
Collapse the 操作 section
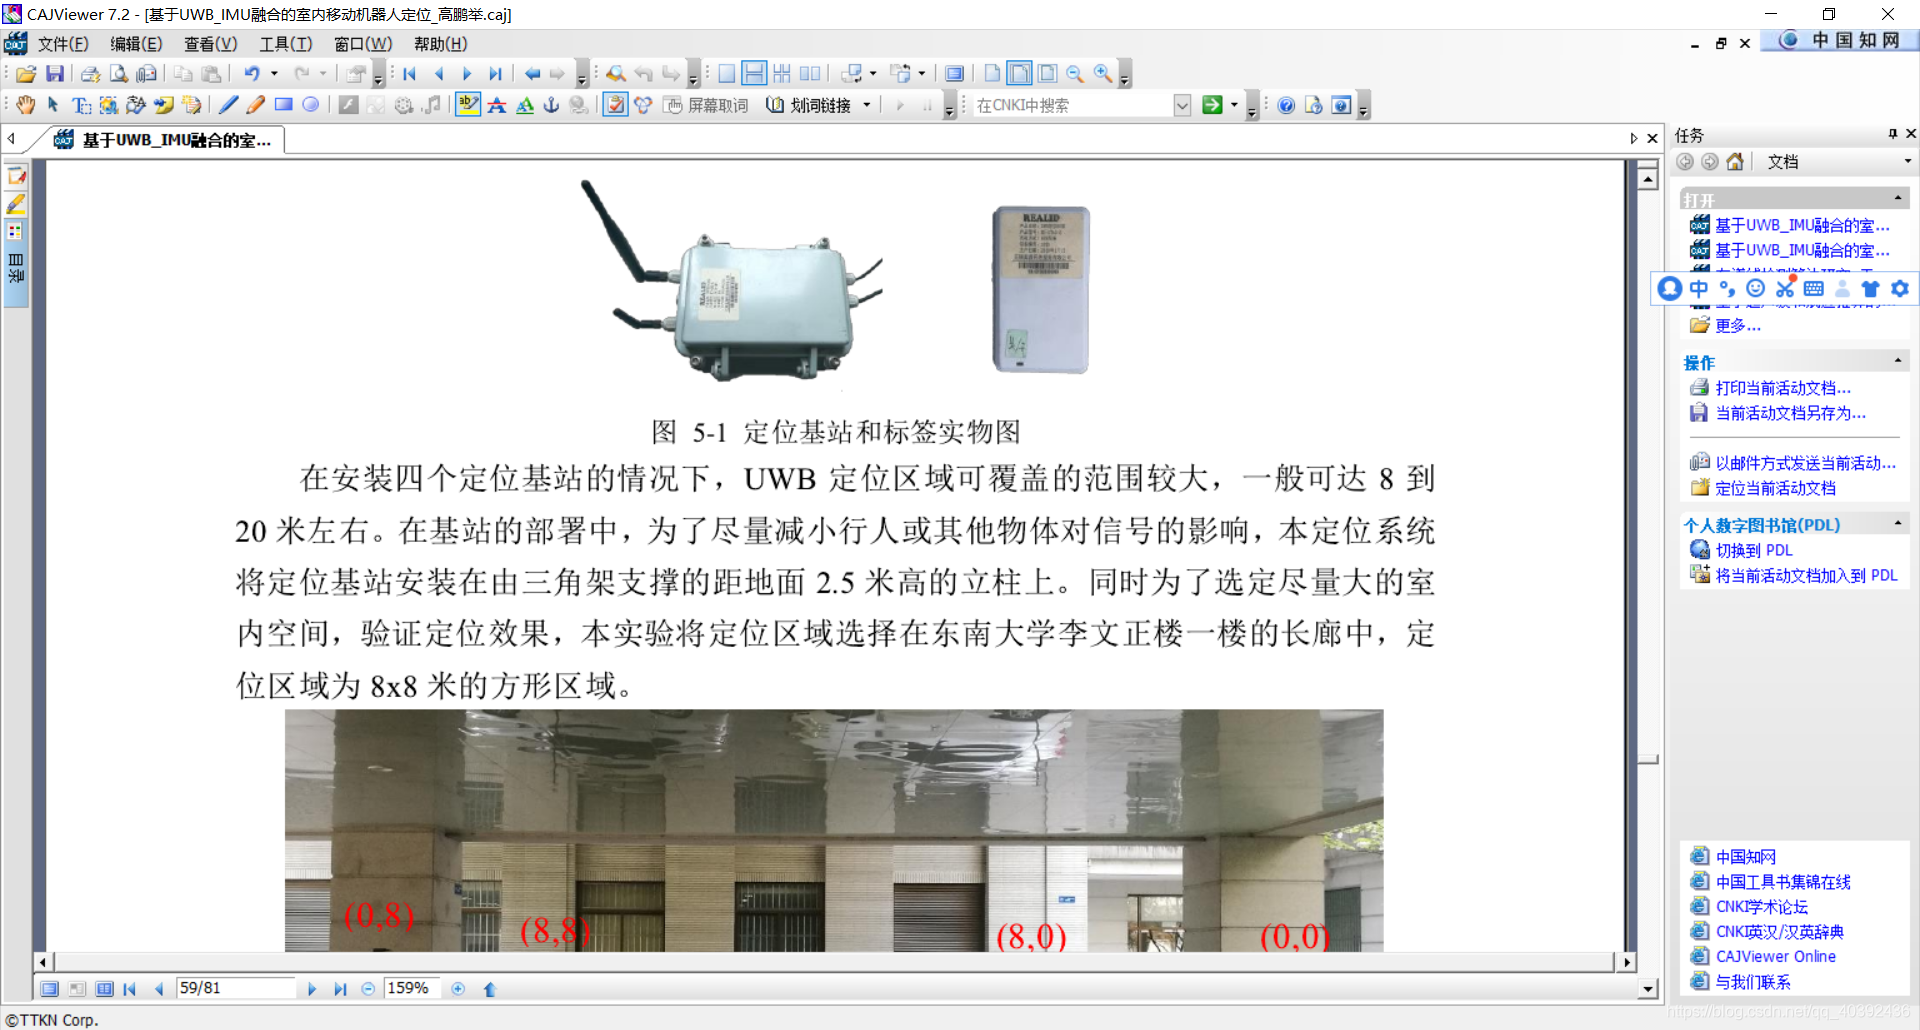point(1898,361)
